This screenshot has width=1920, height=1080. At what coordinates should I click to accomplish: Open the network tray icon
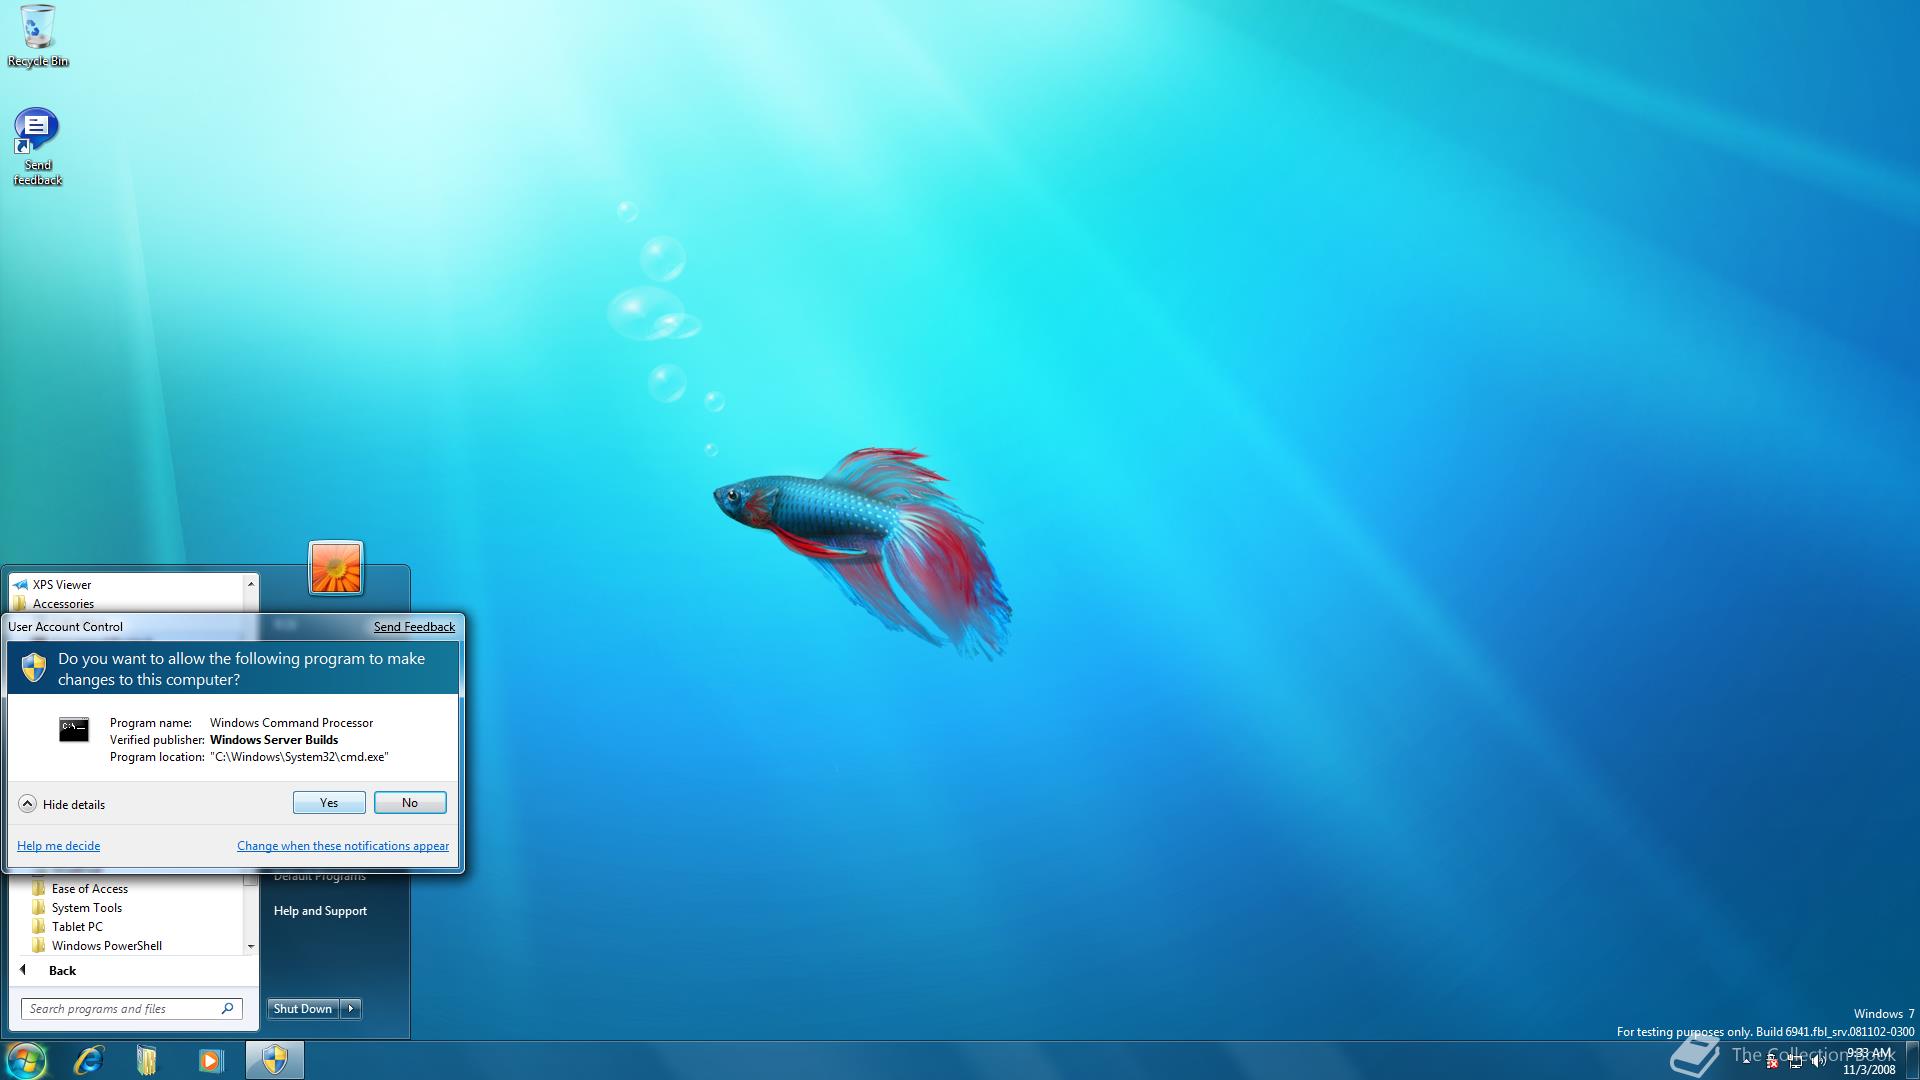pyautogui.click(x=1795, y=1062)
